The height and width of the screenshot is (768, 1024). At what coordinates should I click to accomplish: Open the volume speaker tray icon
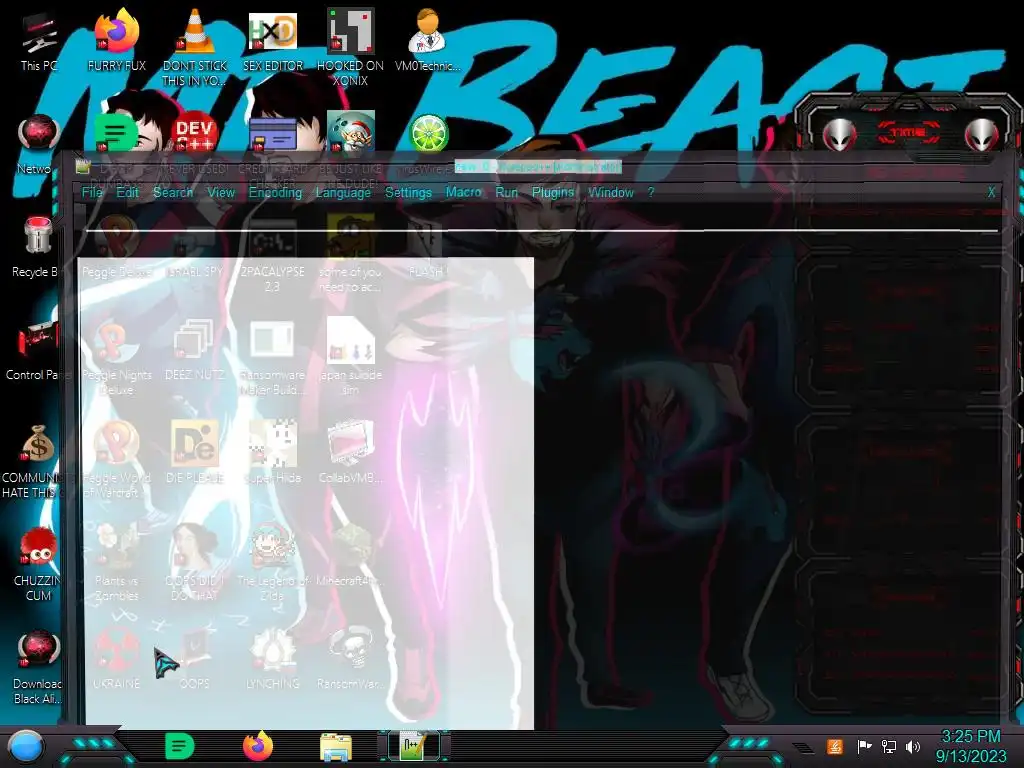click(x=913, y=746)
